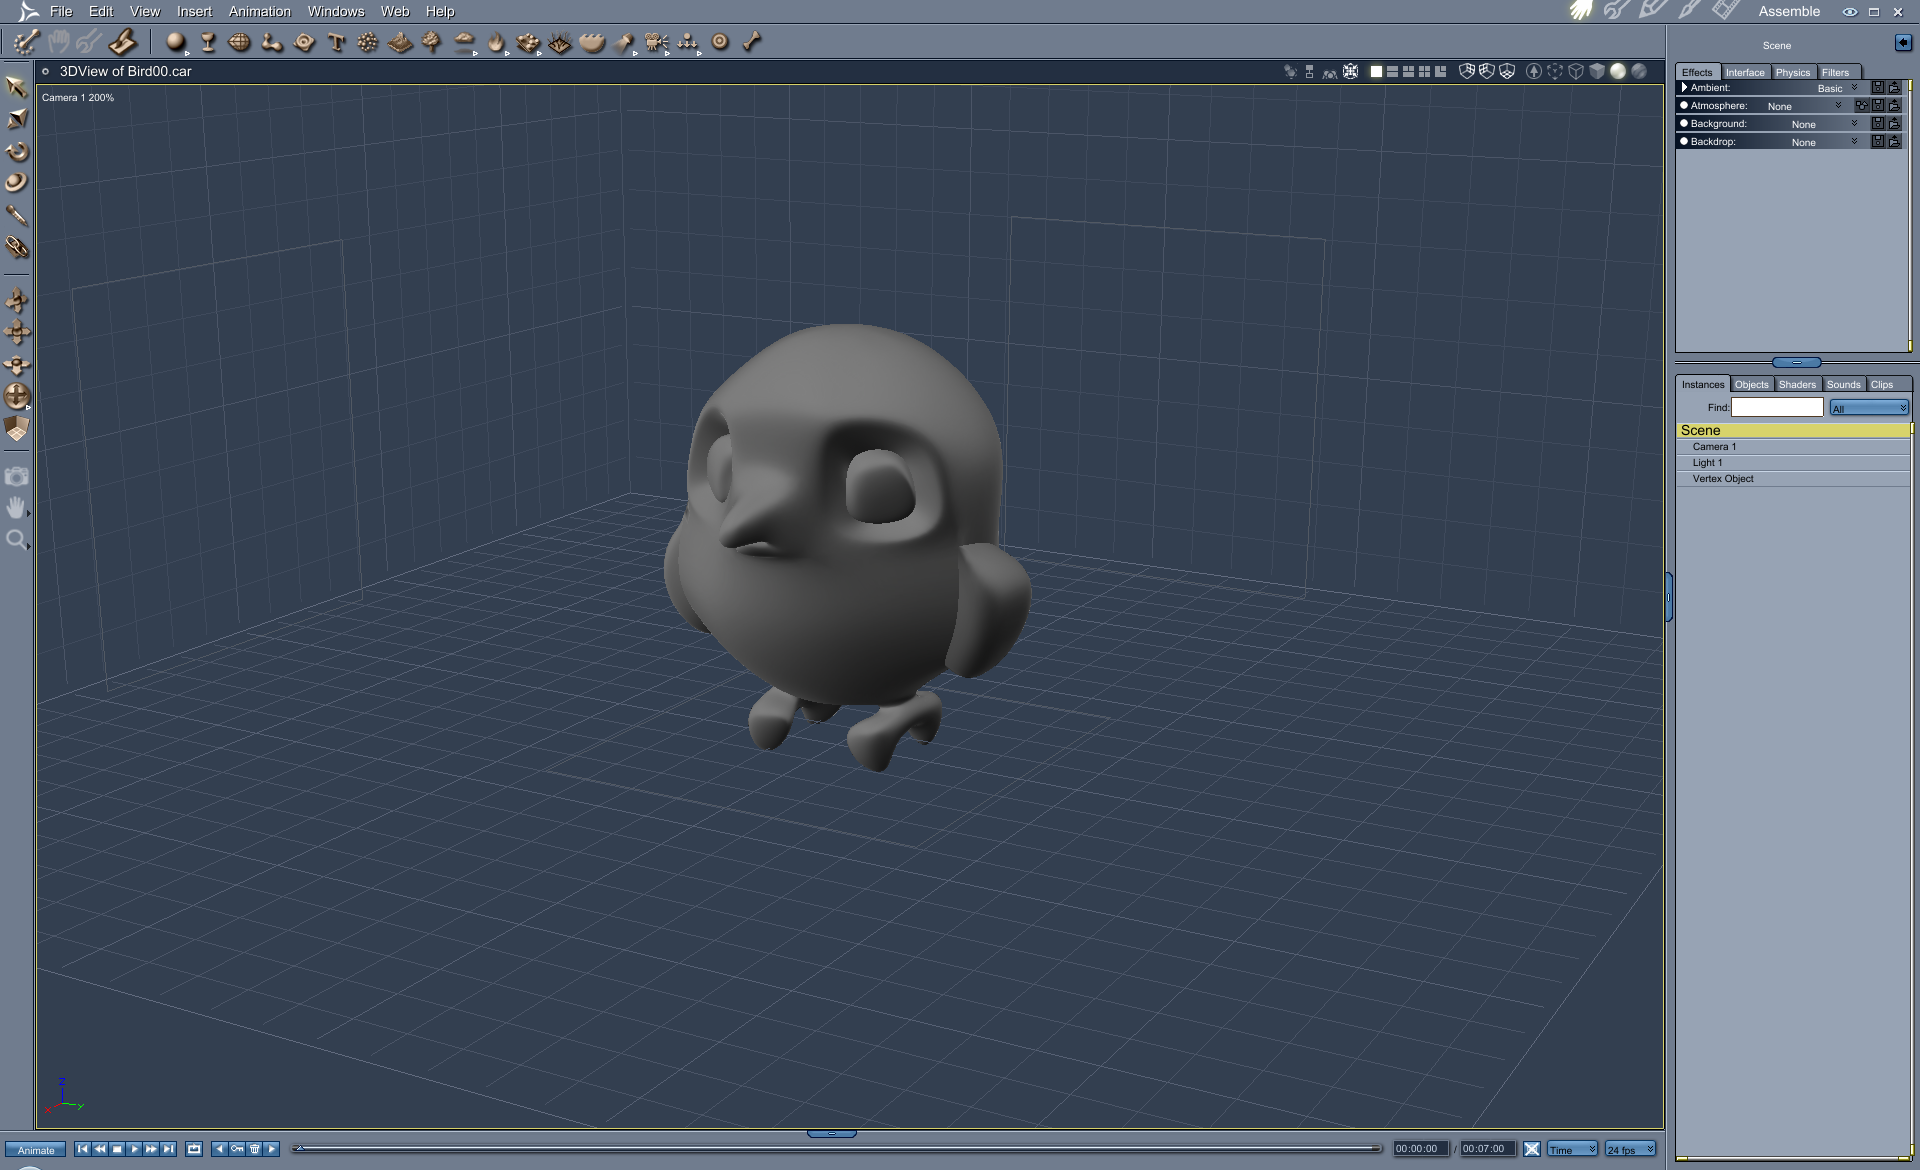The width and height of the screenshot is (1920, 1170).
Task: Select Vertex Object in the Instances list
Action: point(1724,478)
